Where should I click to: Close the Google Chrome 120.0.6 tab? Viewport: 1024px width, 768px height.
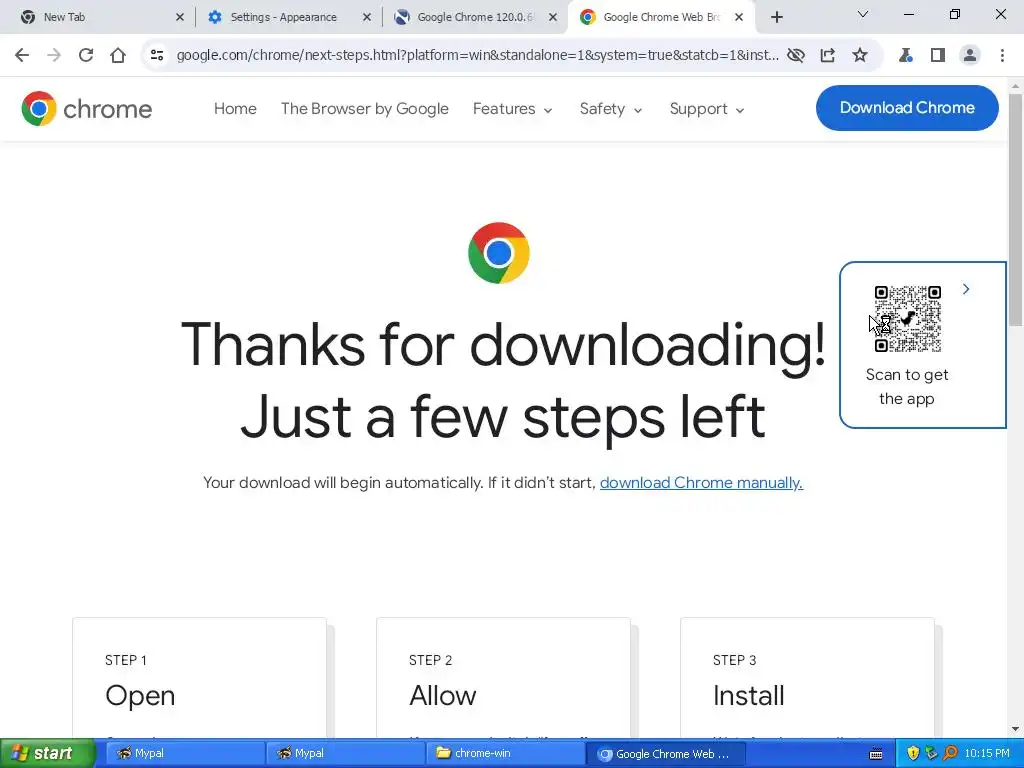[552, 18]
